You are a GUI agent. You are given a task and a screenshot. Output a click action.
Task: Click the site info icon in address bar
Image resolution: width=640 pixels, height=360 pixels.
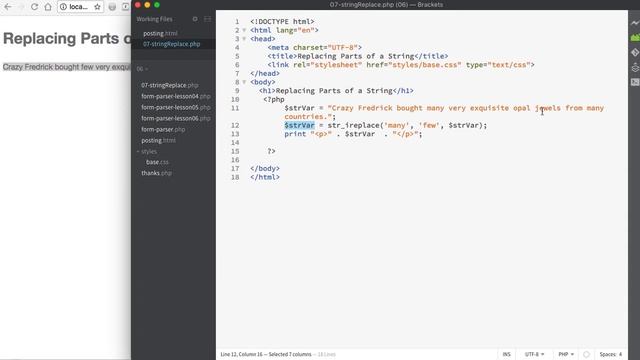(x=63, y=7)
